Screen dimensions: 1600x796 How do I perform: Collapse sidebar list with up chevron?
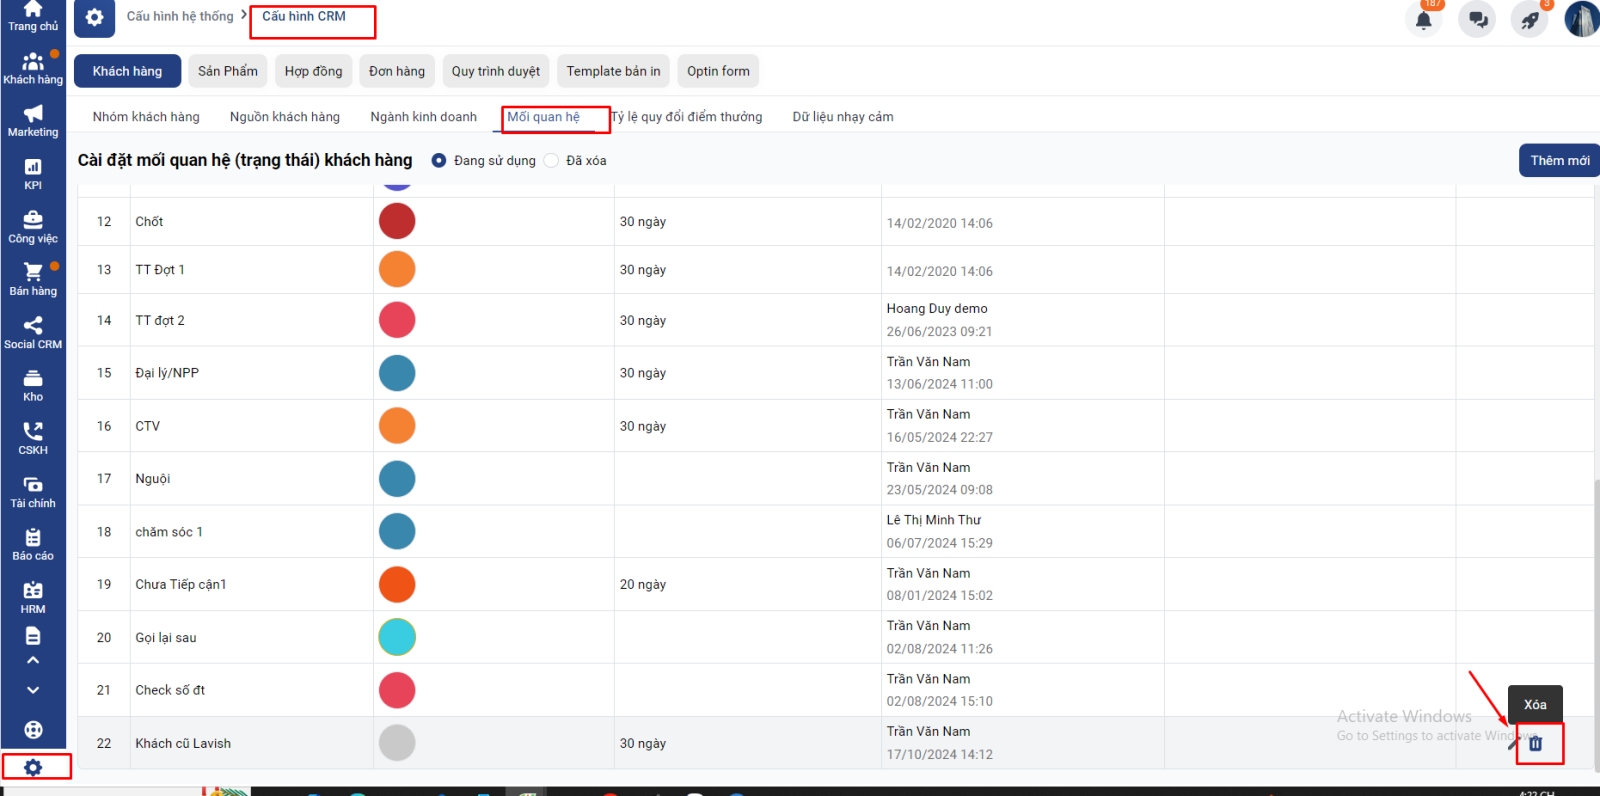pyautogui.click(x=33, y=660)
